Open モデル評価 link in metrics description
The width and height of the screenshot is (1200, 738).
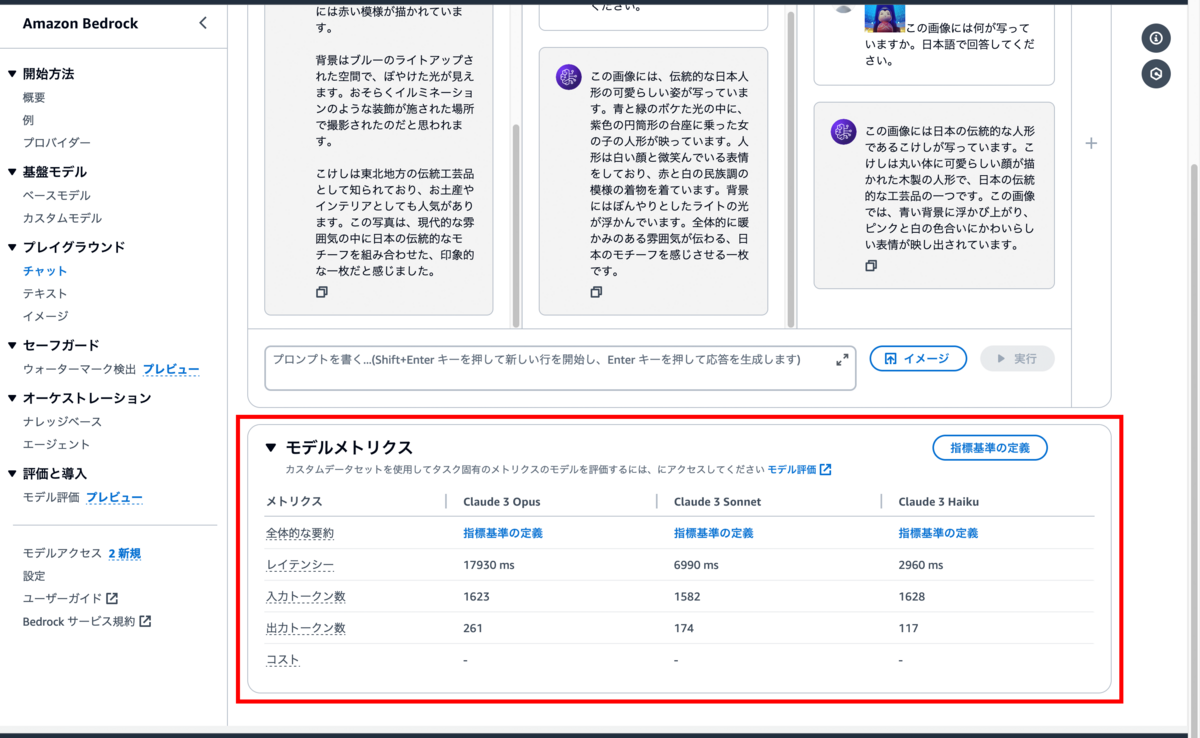[x=792, y=469]
